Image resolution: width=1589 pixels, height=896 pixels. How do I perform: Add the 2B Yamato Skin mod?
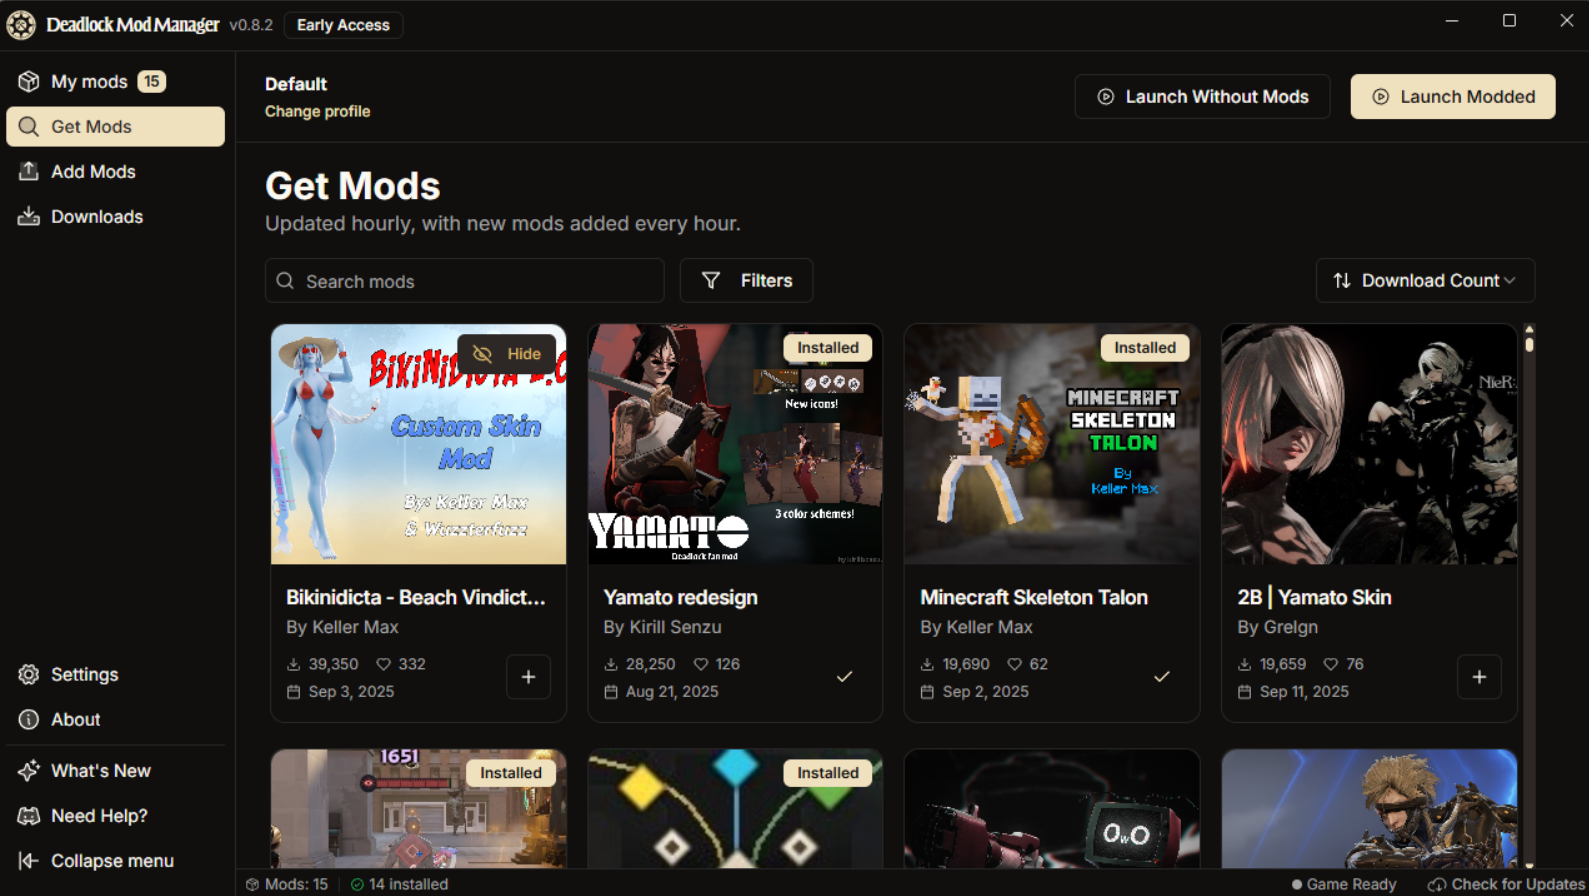coord(1479,677)
